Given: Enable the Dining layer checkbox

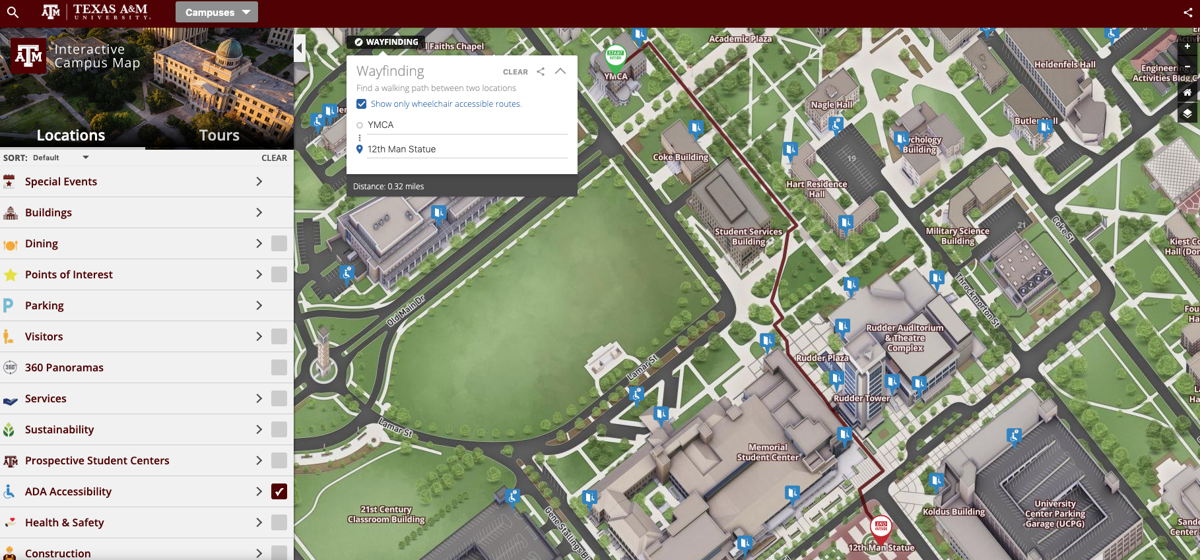Looking at the screenshot, I should click(x=279, y=244).
